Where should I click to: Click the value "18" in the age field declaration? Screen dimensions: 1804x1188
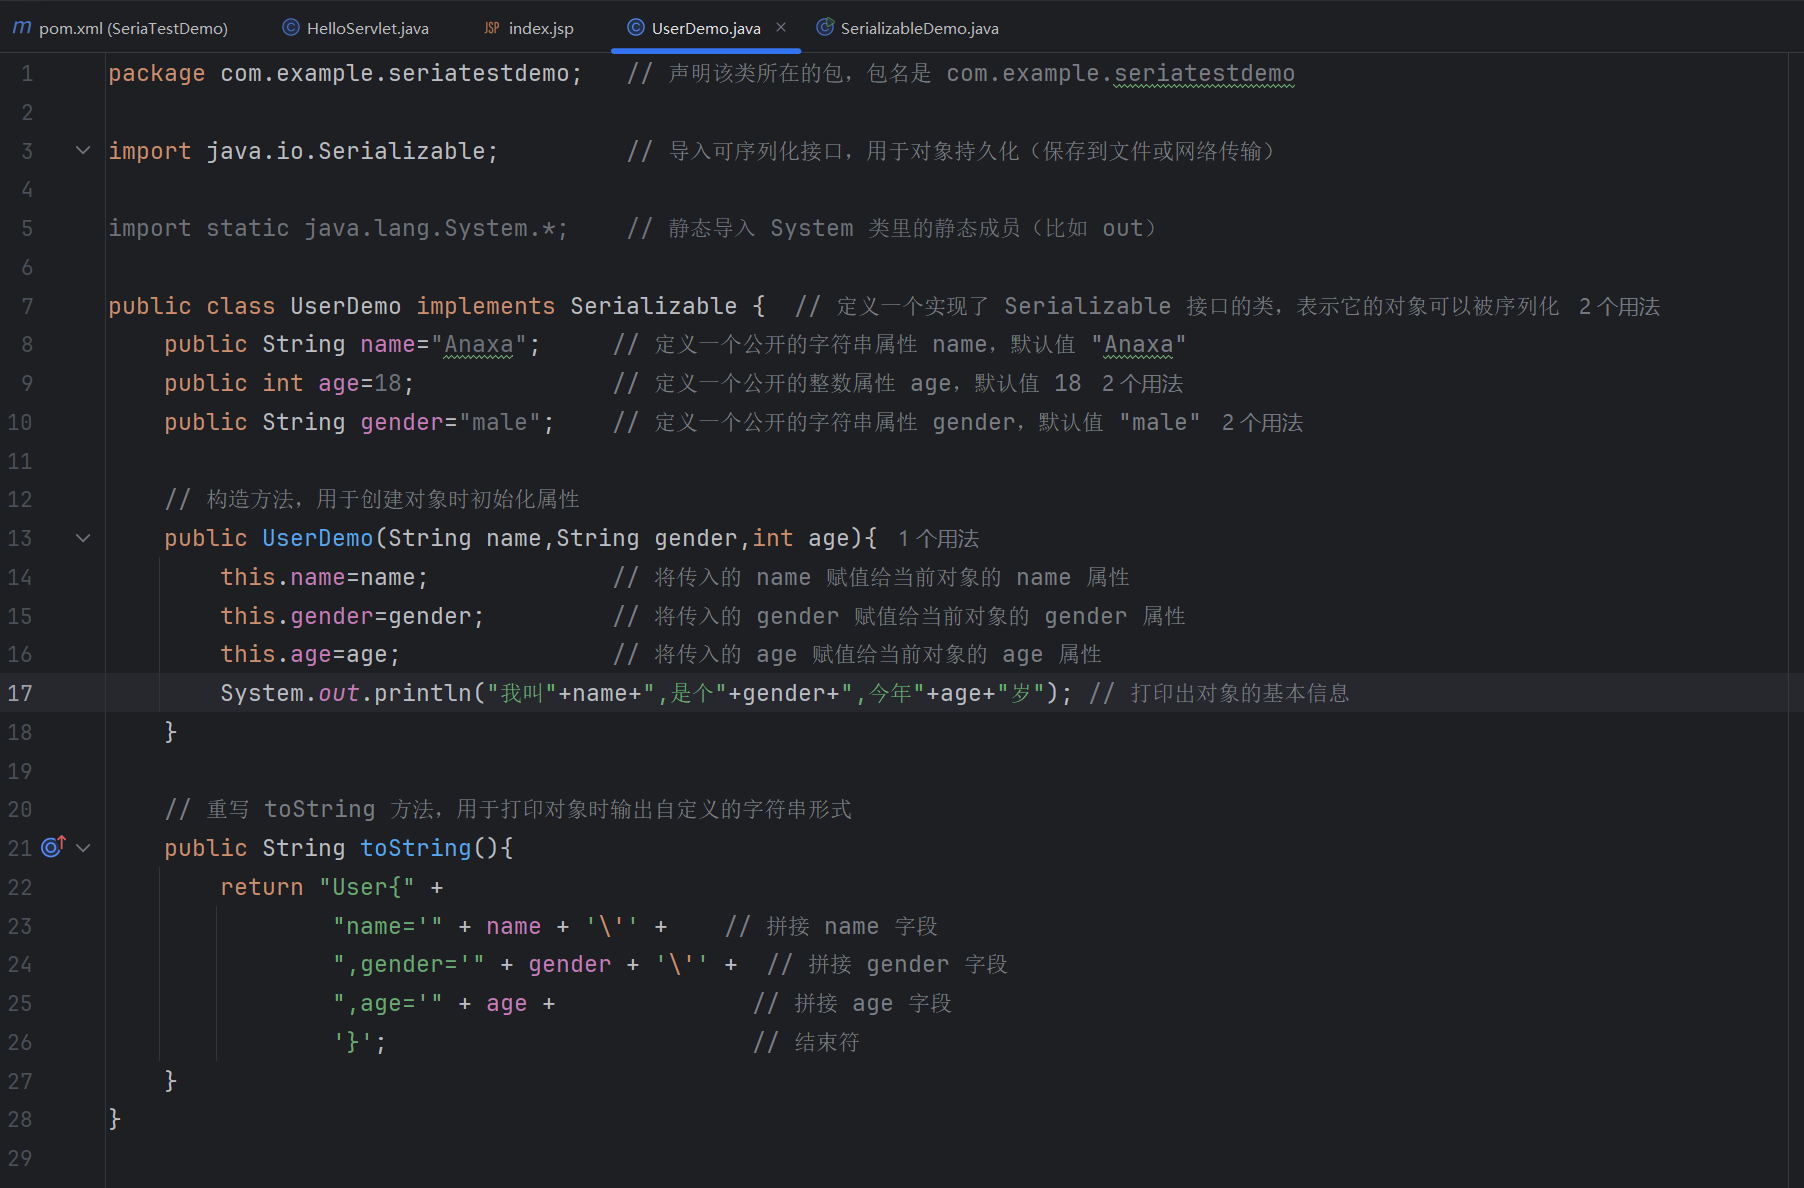pos(388,383)
